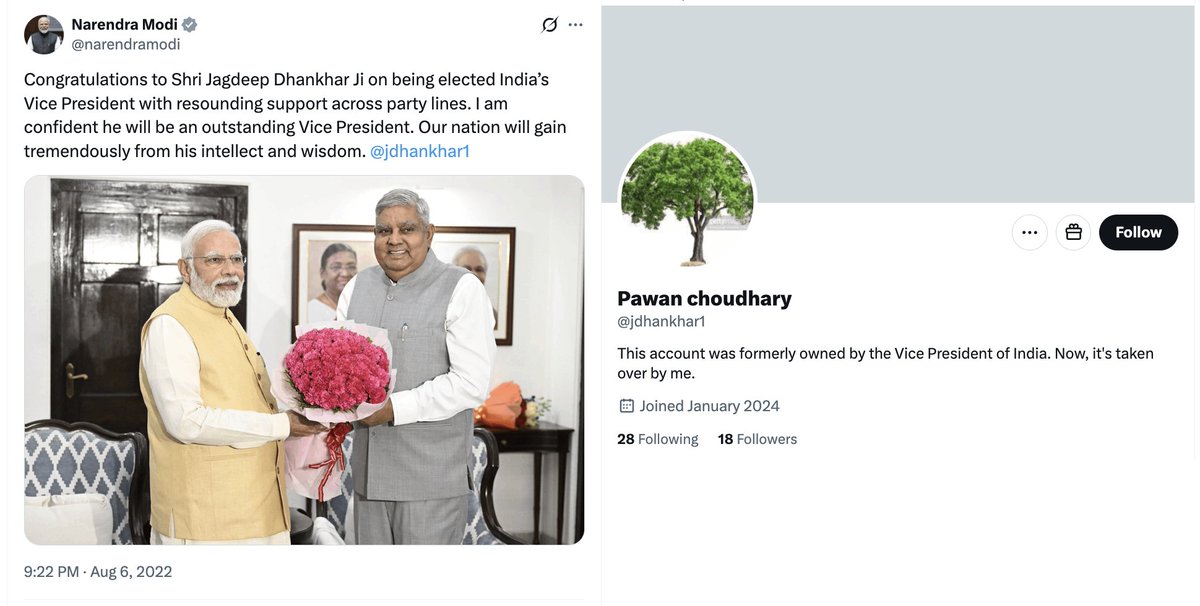Click the @jdhankhar1 mention in the tweet text
The height and width of the screenshot is (606, 1200).
[420, 151]
